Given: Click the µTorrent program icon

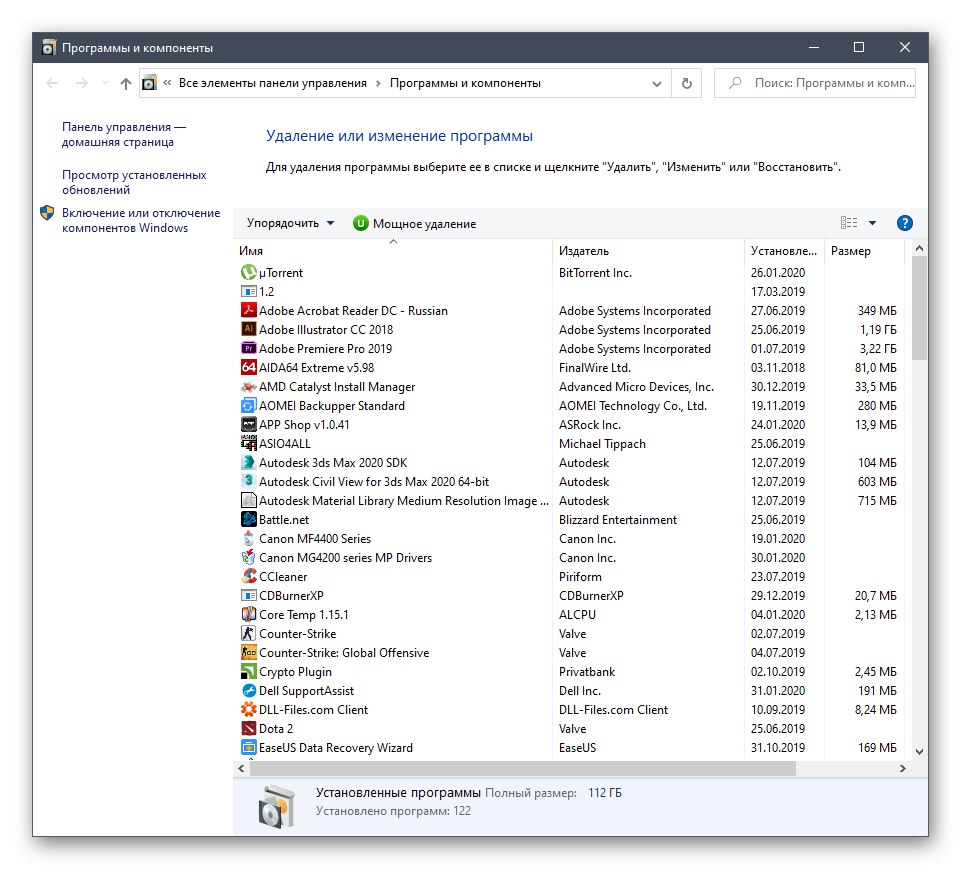Looking at the screenshot, I should click(249, 273).
